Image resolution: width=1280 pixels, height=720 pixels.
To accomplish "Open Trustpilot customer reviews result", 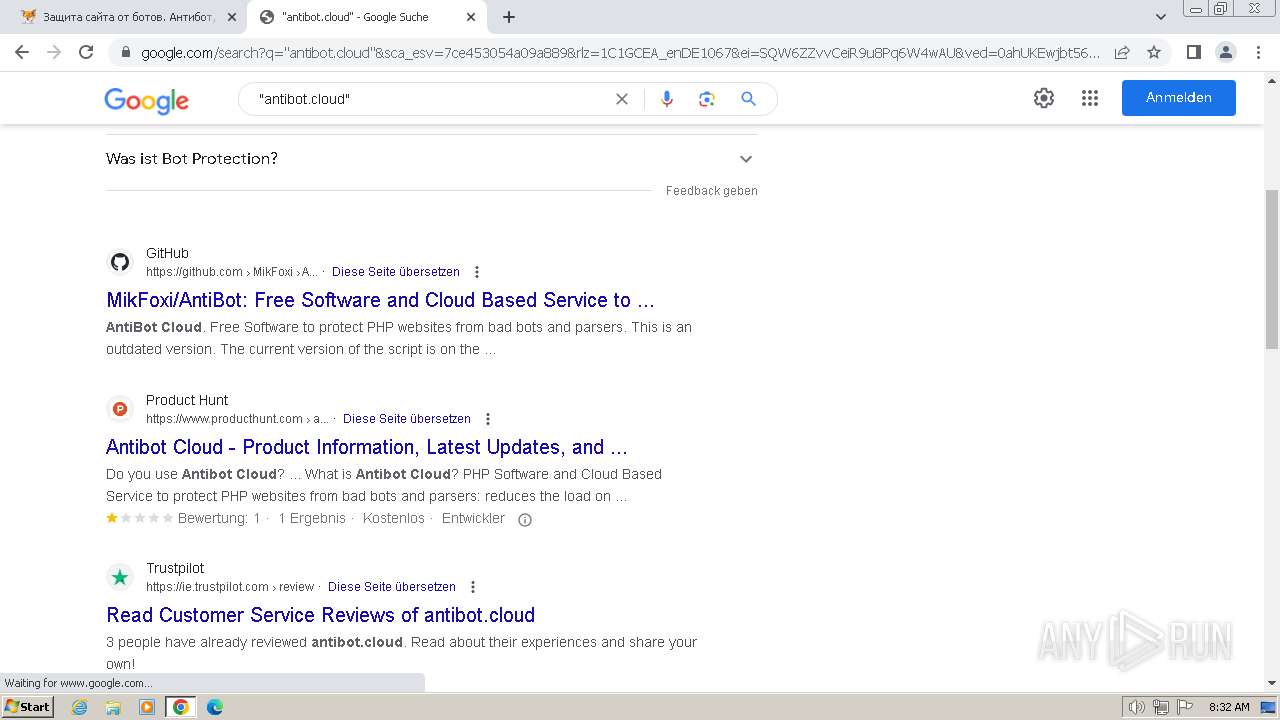I will click(x=320, y=615).
